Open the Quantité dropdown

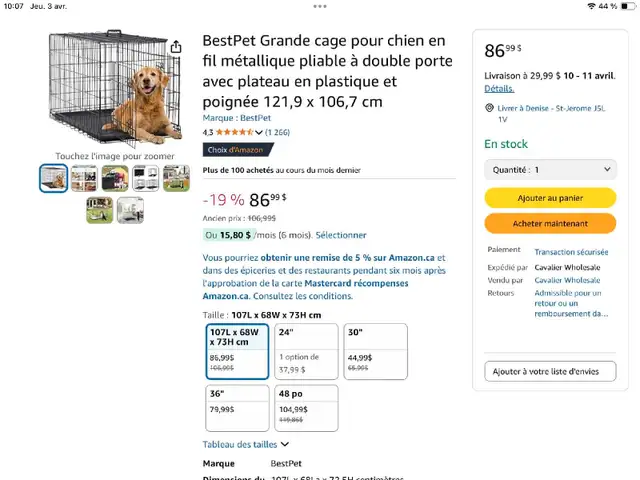point(550,170)
